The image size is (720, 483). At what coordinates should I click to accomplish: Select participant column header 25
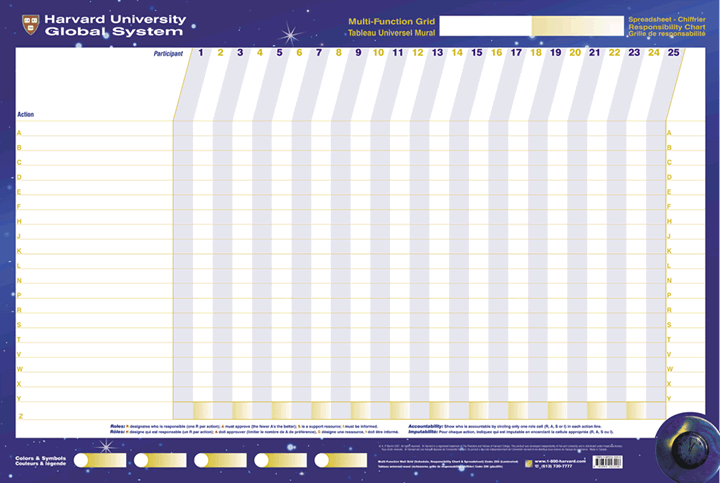[673, 52]
